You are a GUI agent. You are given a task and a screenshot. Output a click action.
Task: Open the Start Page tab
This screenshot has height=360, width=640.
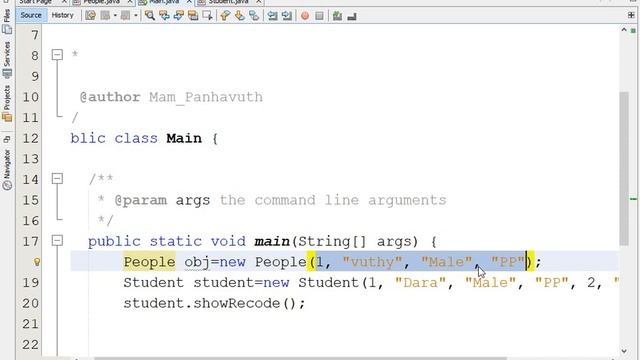click(36, 2)
